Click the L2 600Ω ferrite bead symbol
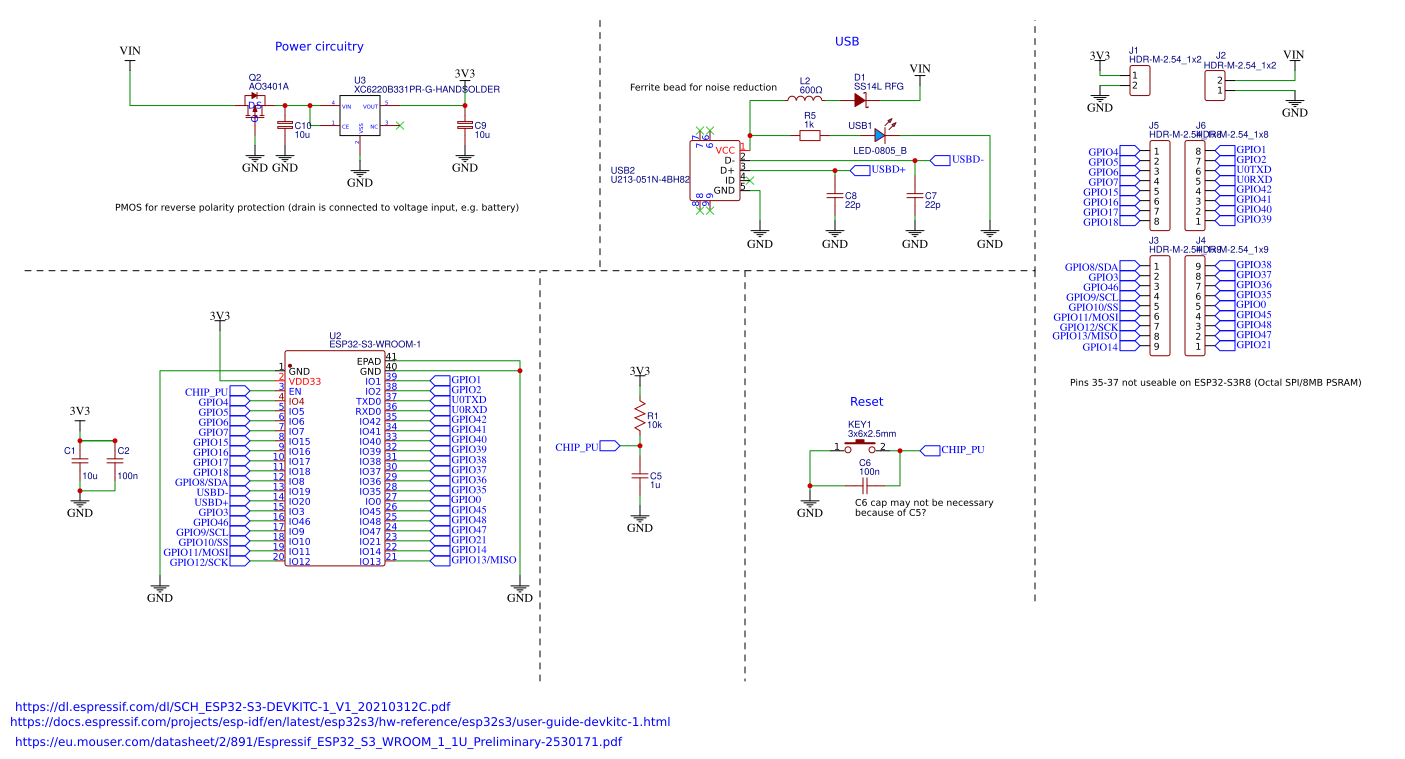The width and height of the screenshot is (1405, 759). 805,99
